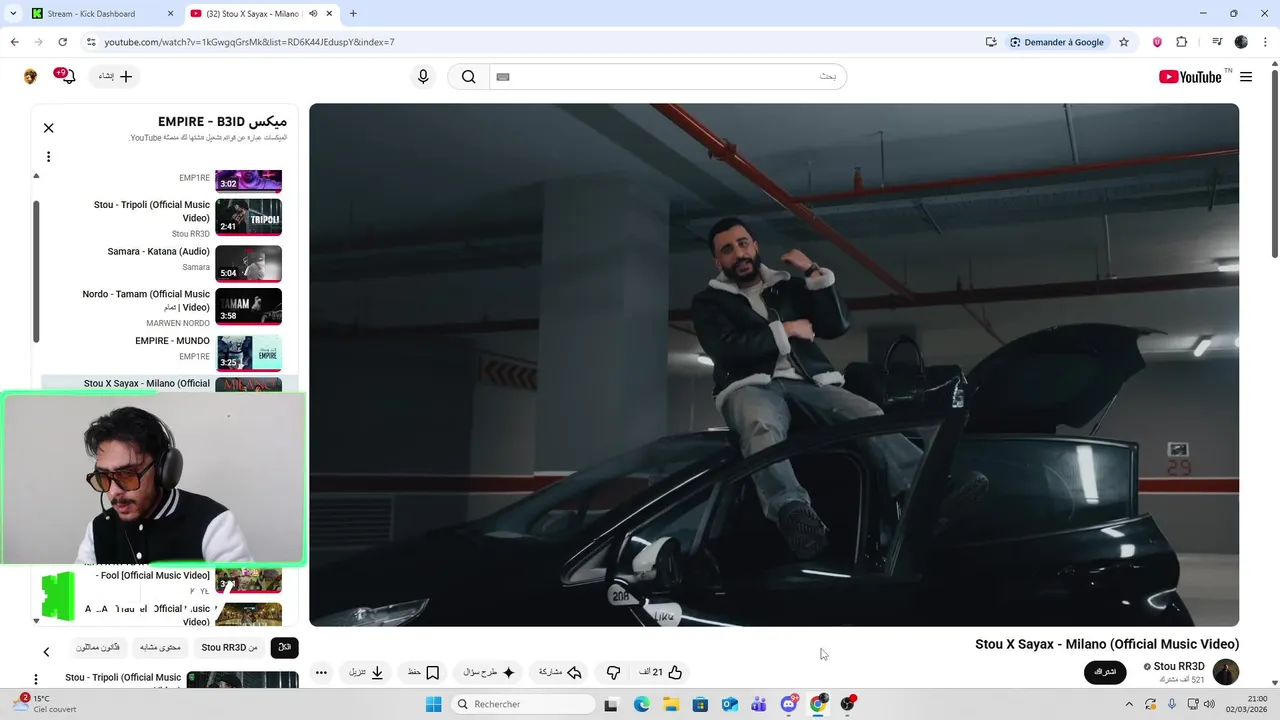Close the EMPIRE - B3ID mix panel
This screenshot has height=720, width=1280.
(x=48, y=128)
